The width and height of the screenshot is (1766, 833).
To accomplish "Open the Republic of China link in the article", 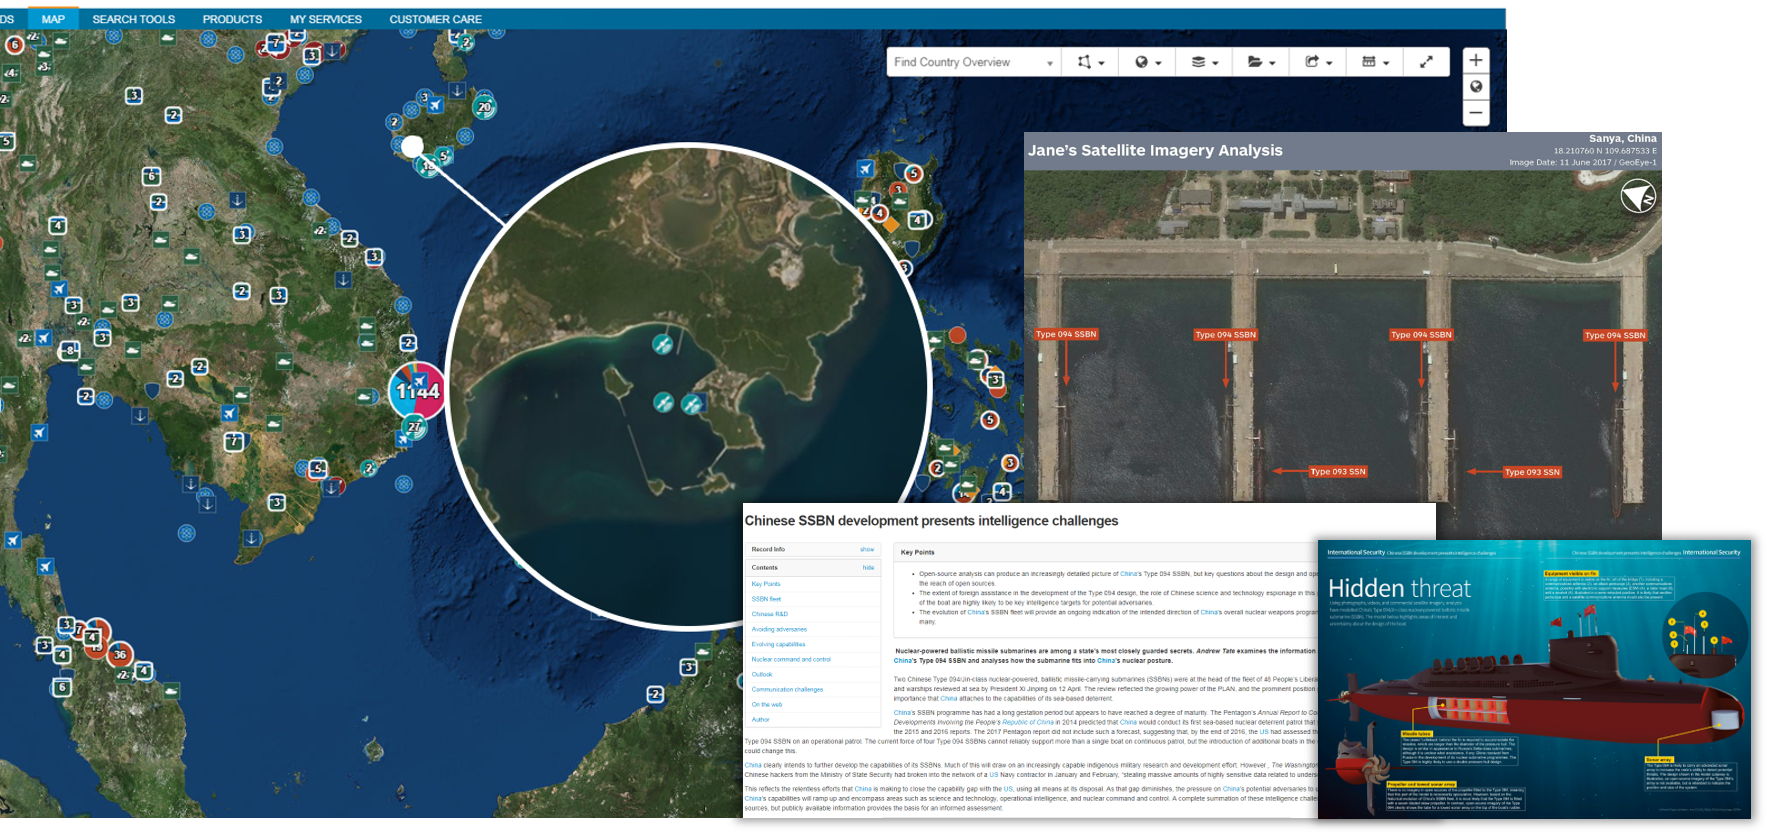I will click(x=1028, y=722).
